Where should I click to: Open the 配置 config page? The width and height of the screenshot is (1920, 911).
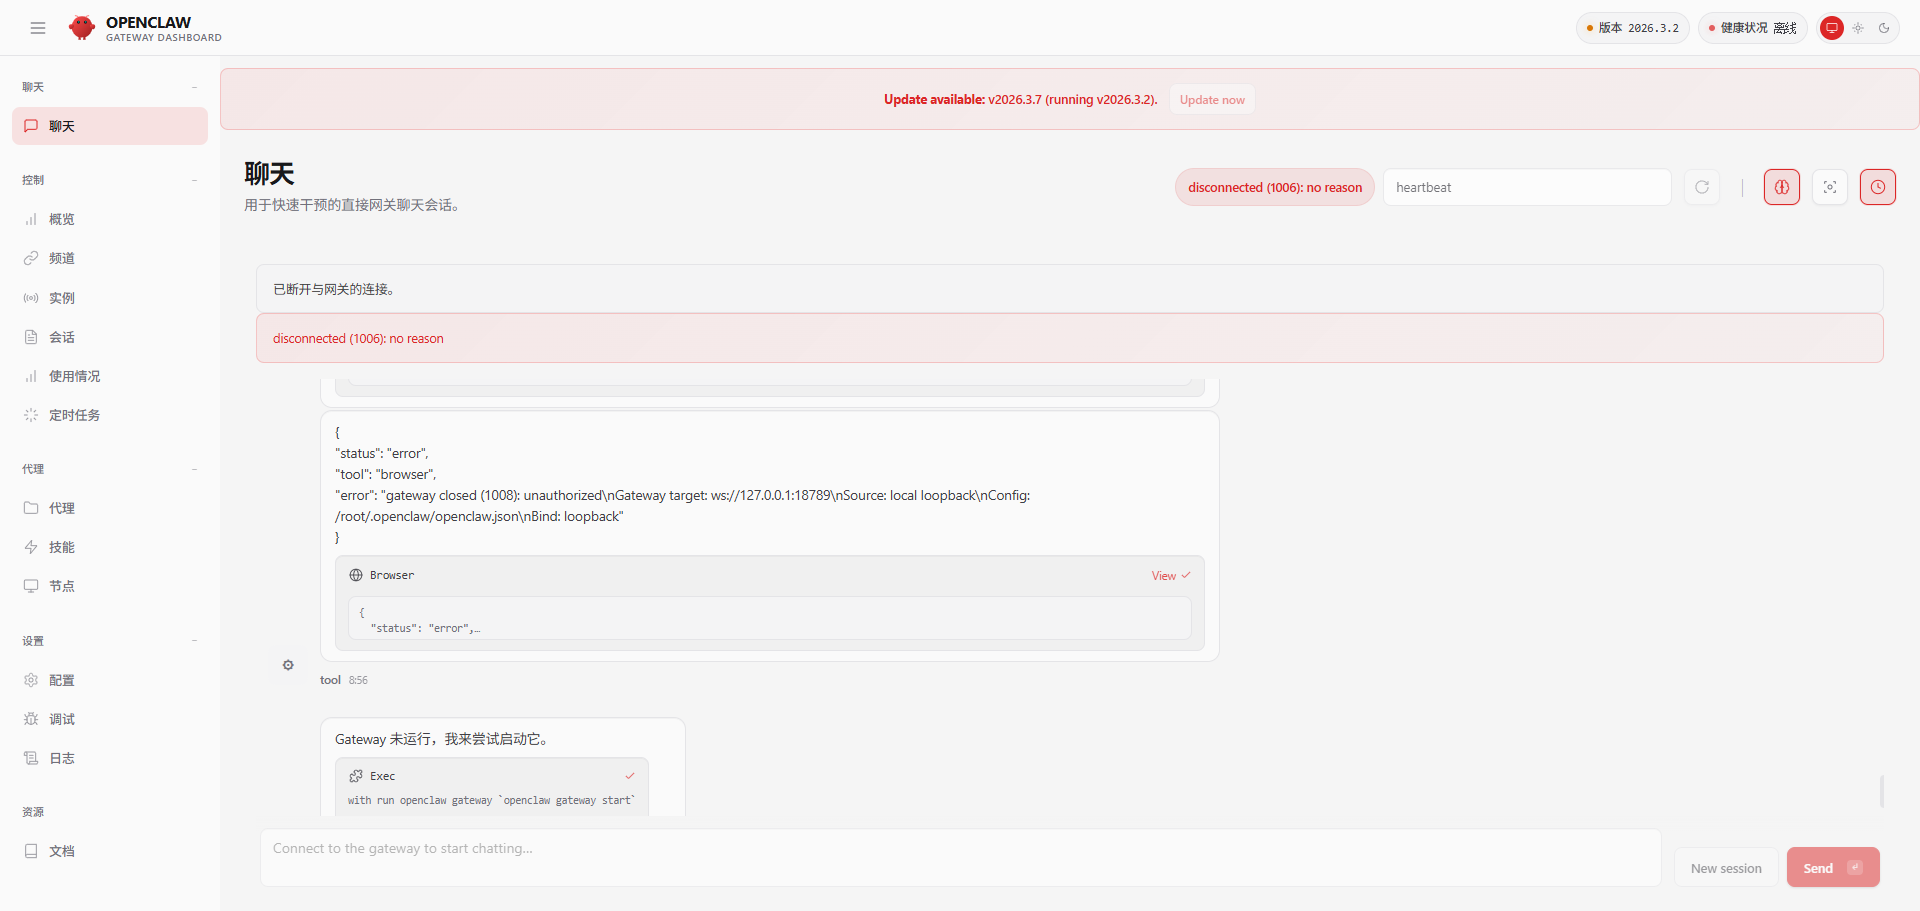110,680
